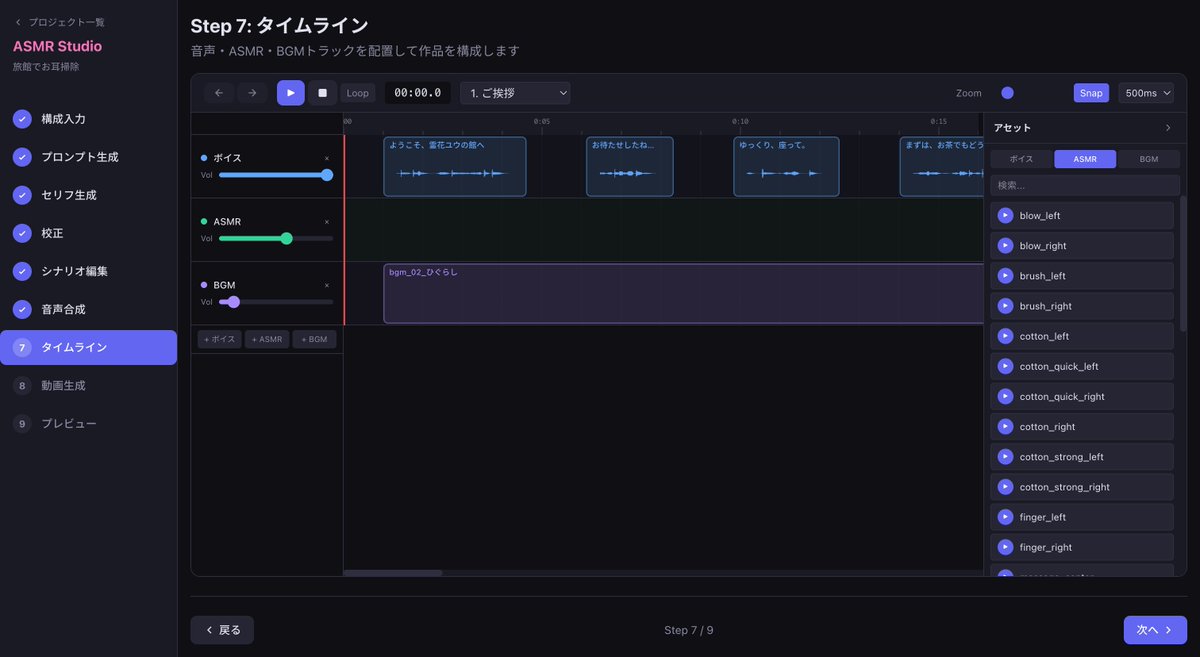1200x657 pixels.
Task: Open the 500ms grid dropdown
Action: click(x=1146, y=92)
